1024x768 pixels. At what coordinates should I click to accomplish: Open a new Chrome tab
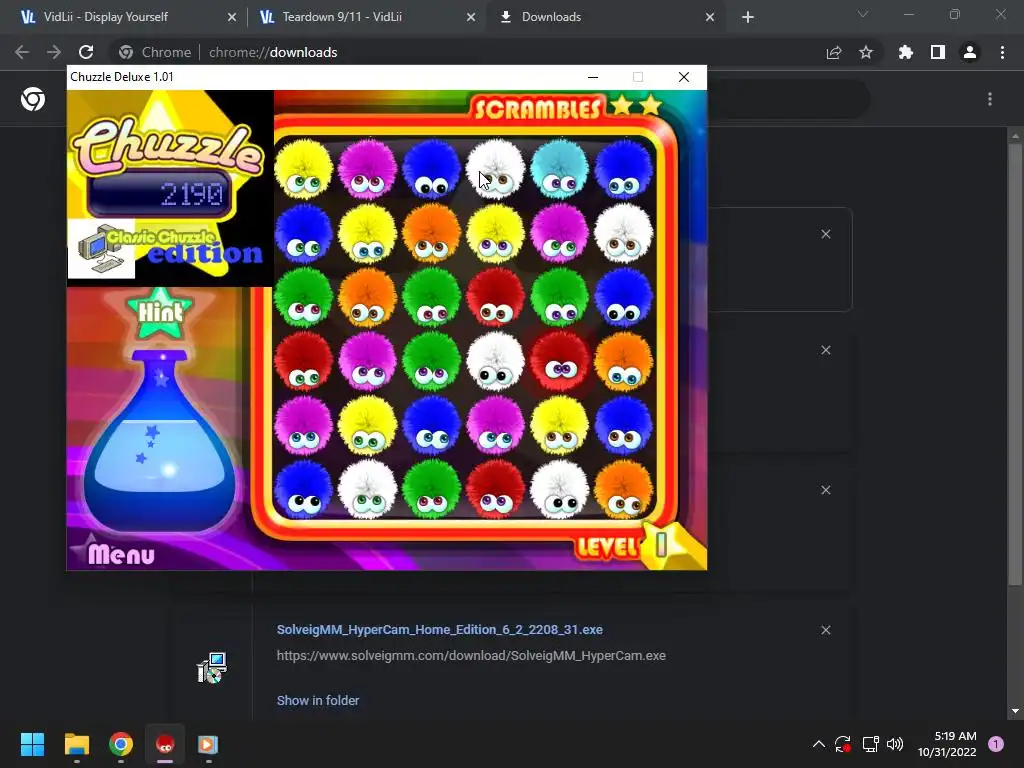748,17
